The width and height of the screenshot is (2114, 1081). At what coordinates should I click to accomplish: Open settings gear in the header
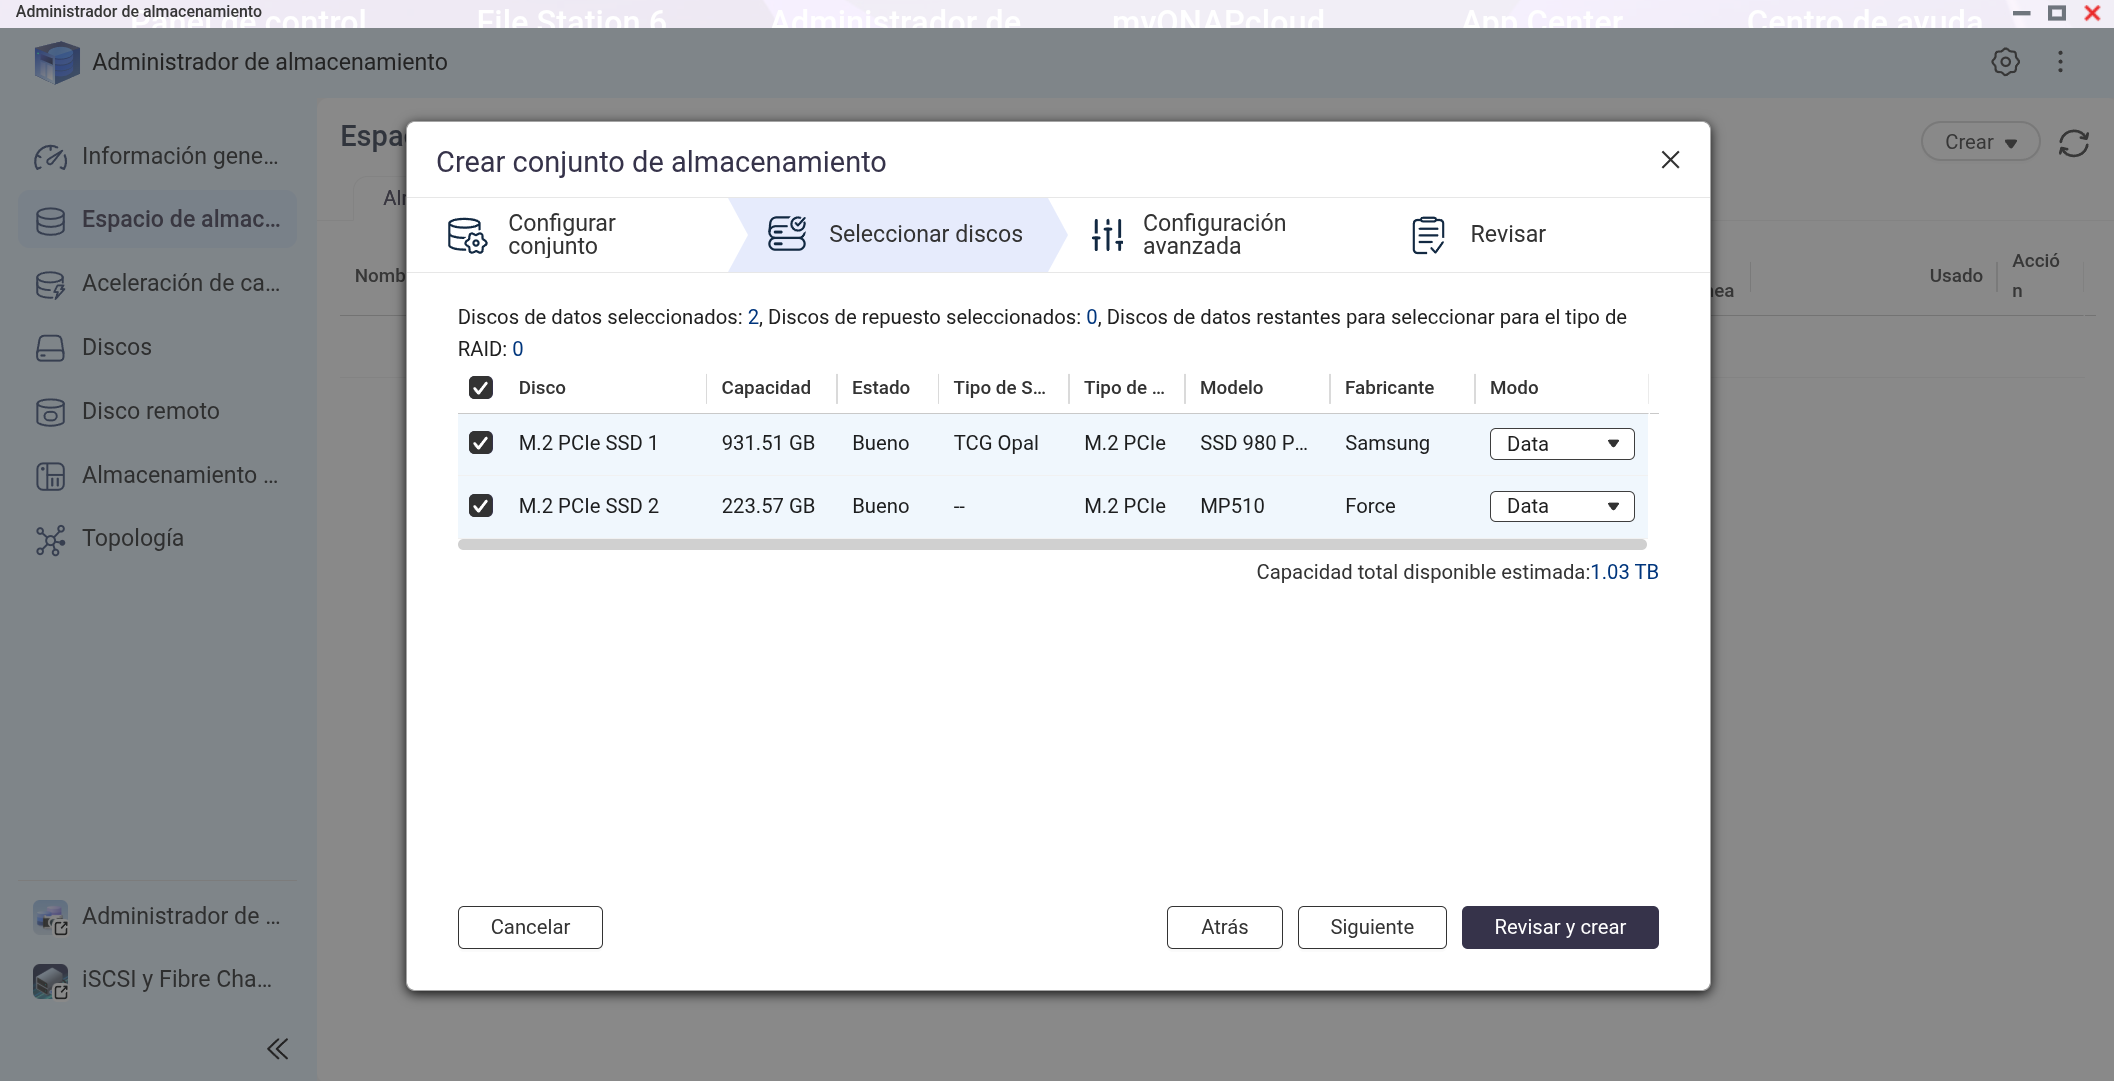coord(2005,62)
